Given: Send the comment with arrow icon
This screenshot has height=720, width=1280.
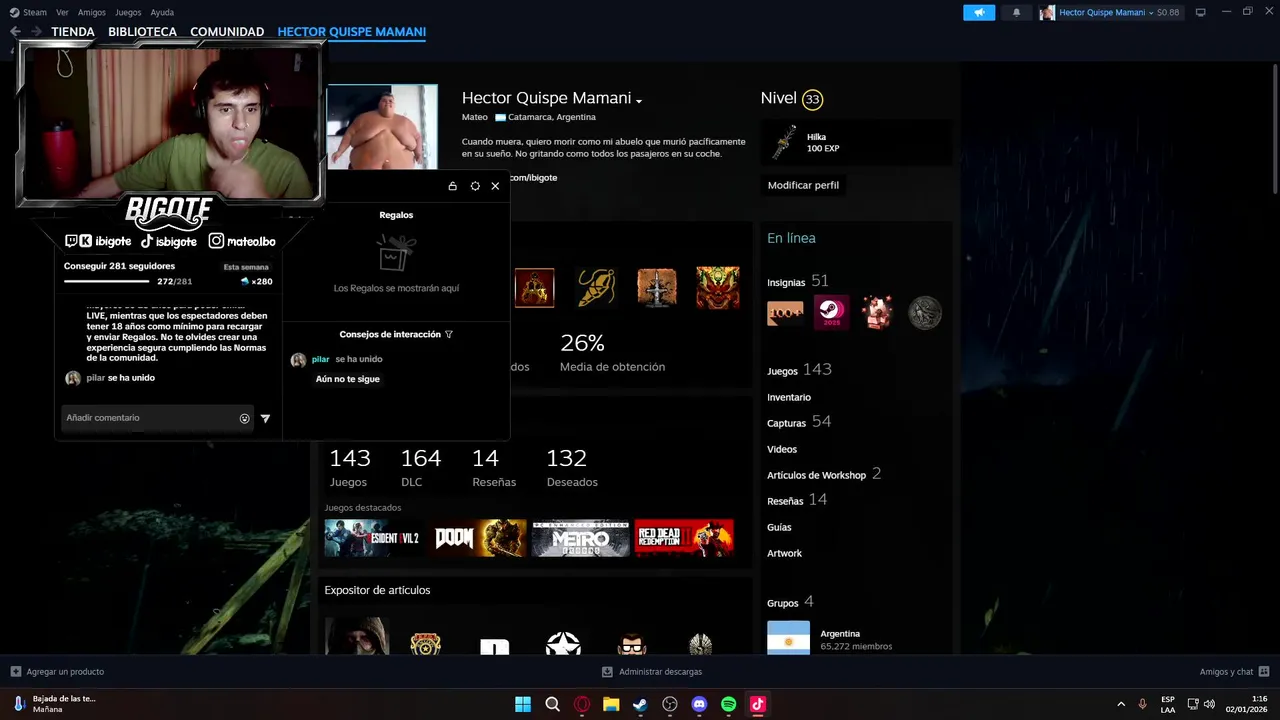Looking at the screenshot, I should tap(265, 418).
